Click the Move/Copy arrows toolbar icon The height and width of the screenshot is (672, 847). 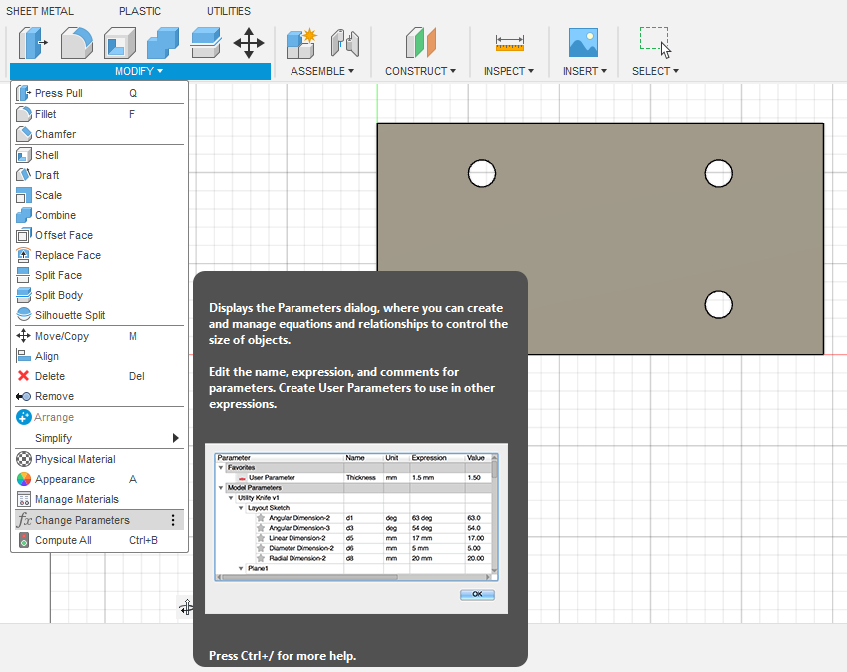(x=248, y=43)
